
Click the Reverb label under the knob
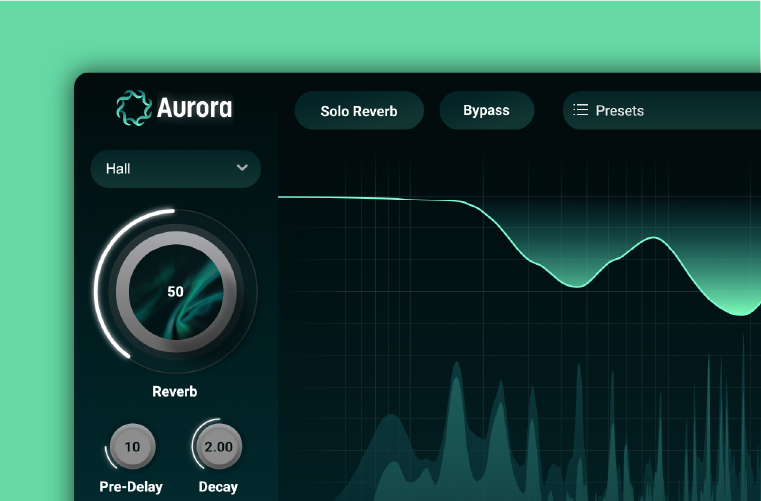coord(174,391)
